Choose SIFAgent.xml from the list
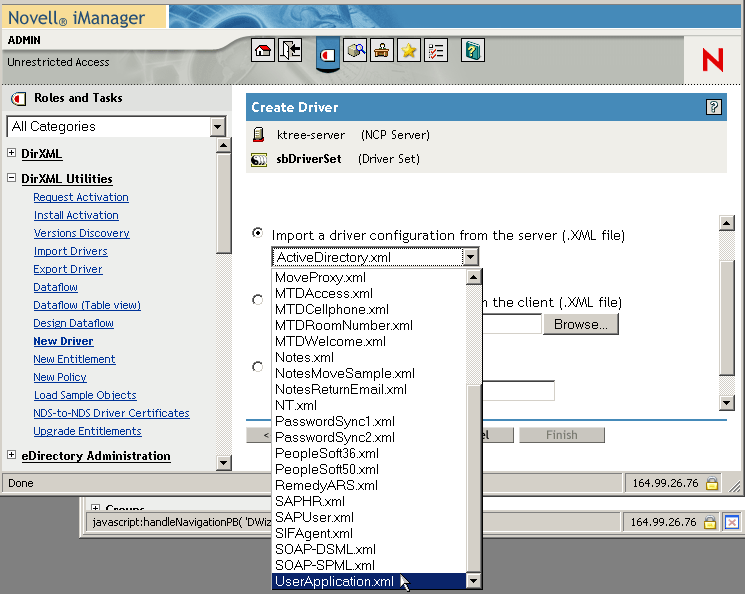Image resolution: width=745 pixels, height=594 pixels. click(x=369, y=533)
